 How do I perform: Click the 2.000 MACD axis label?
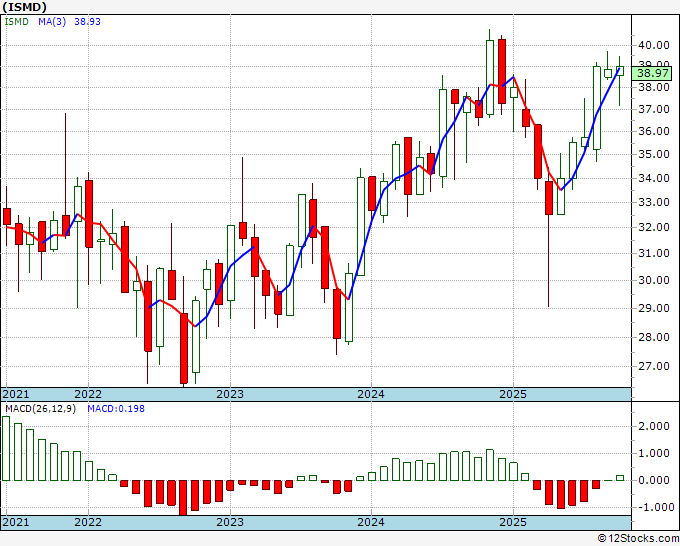point(654,426)
